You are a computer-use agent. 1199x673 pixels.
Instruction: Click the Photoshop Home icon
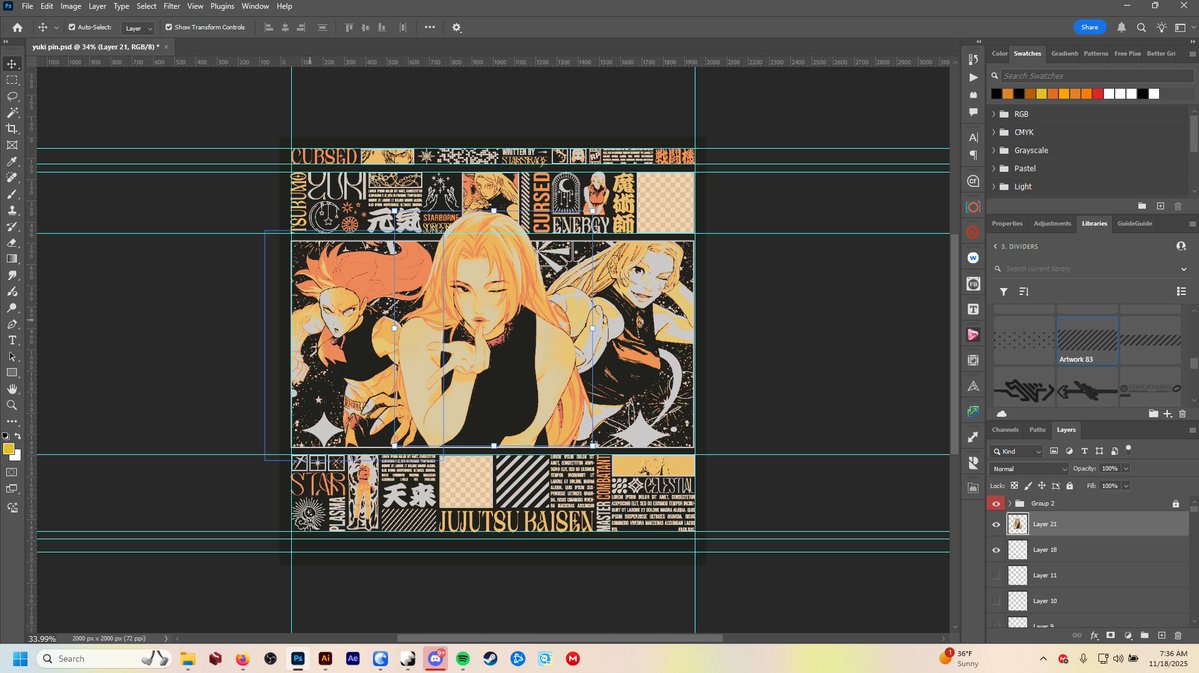pos(17,28)
